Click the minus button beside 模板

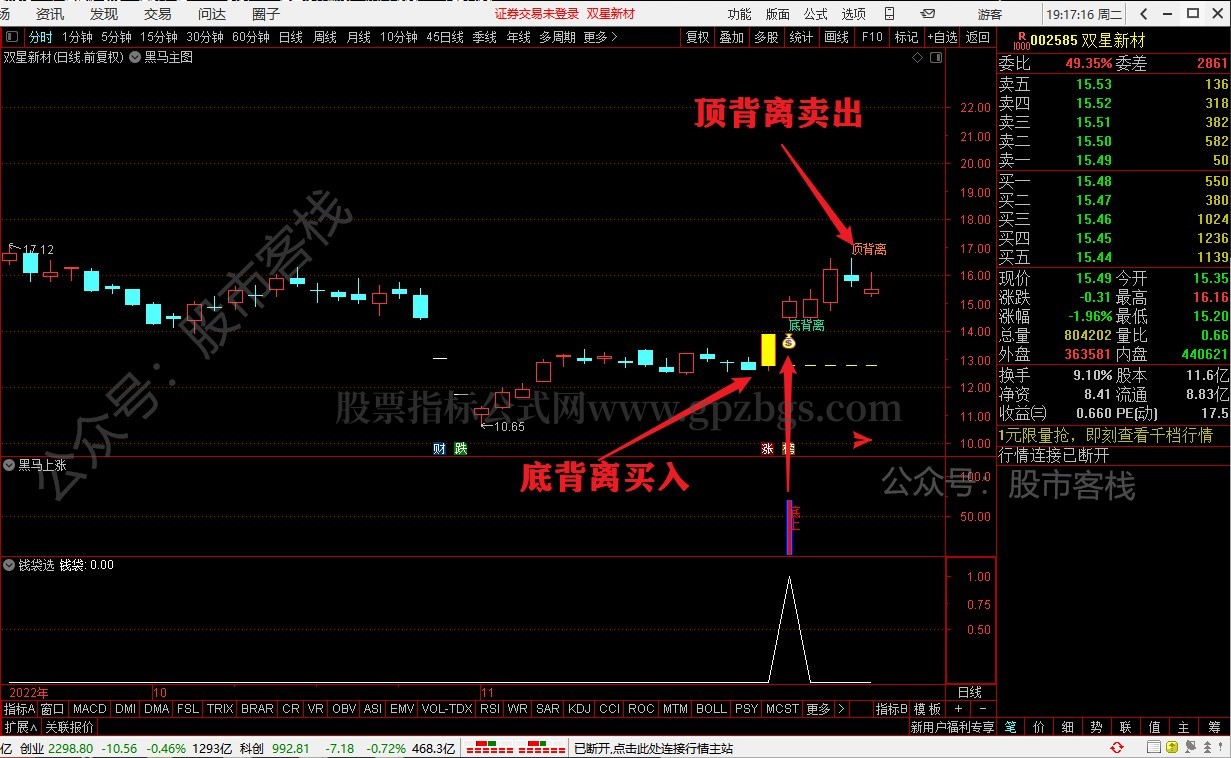tap(981, 709)
